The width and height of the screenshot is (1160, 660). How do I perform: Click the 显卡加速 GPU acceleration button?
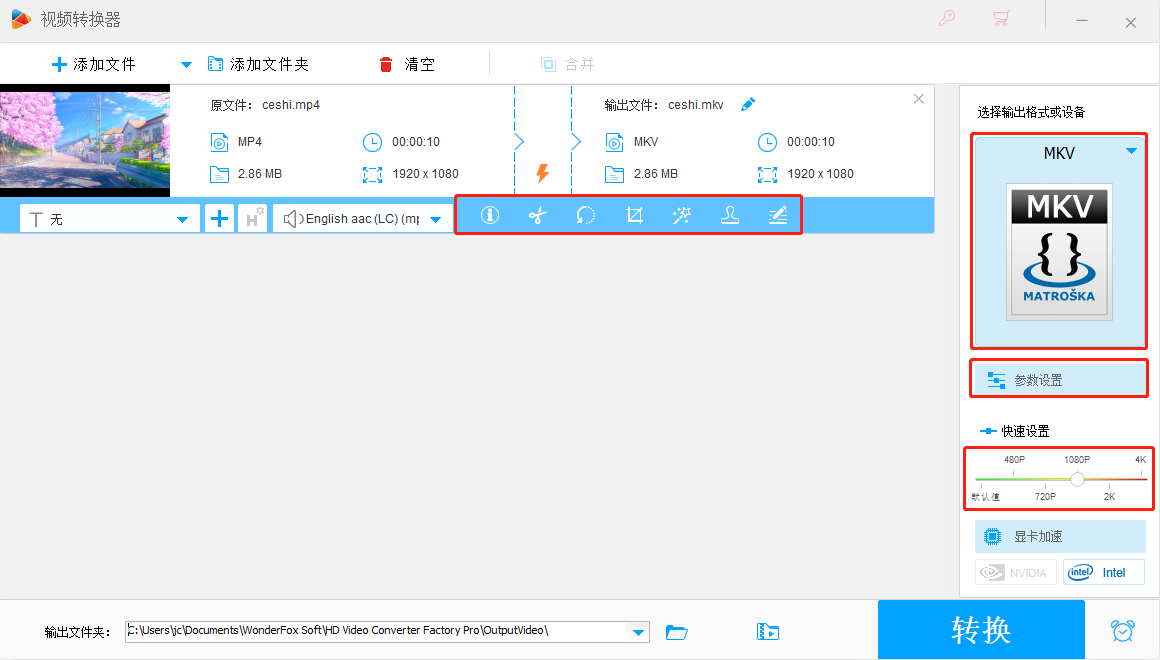point(1060,536)
